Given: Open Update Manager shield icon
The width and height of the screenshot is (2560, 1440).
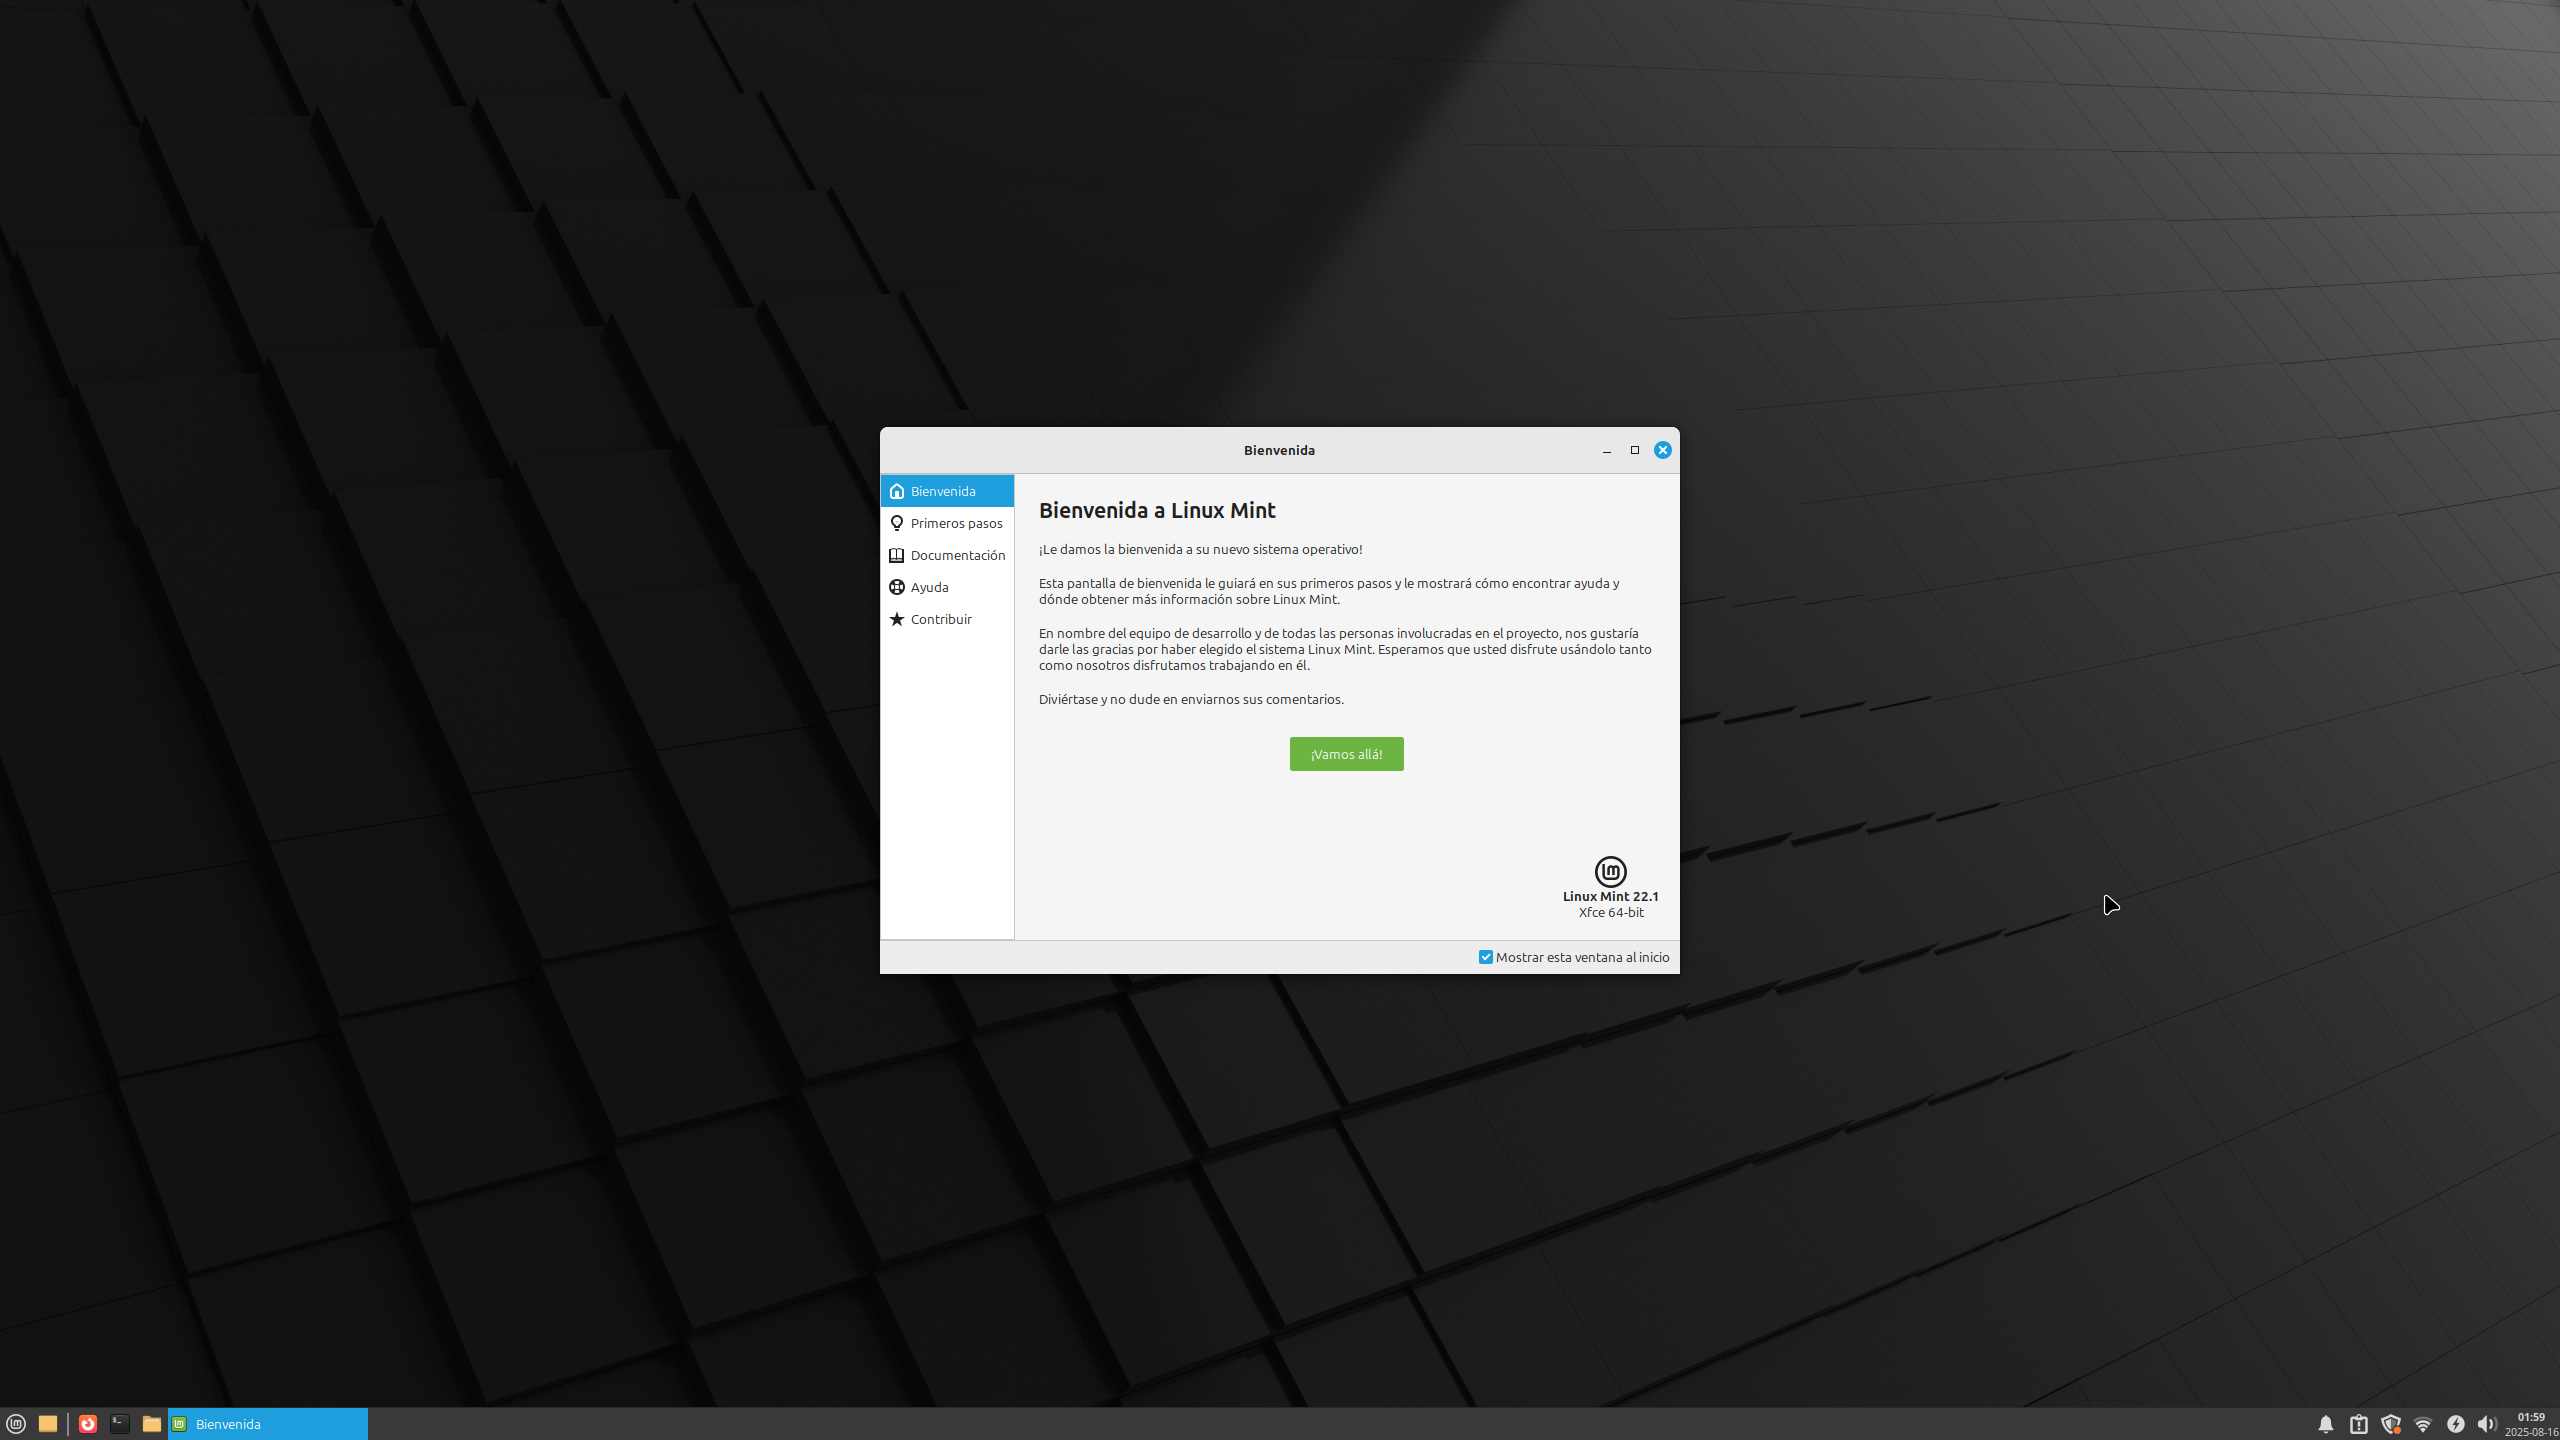Looking at the screenshot, I should [2391, 1424].
